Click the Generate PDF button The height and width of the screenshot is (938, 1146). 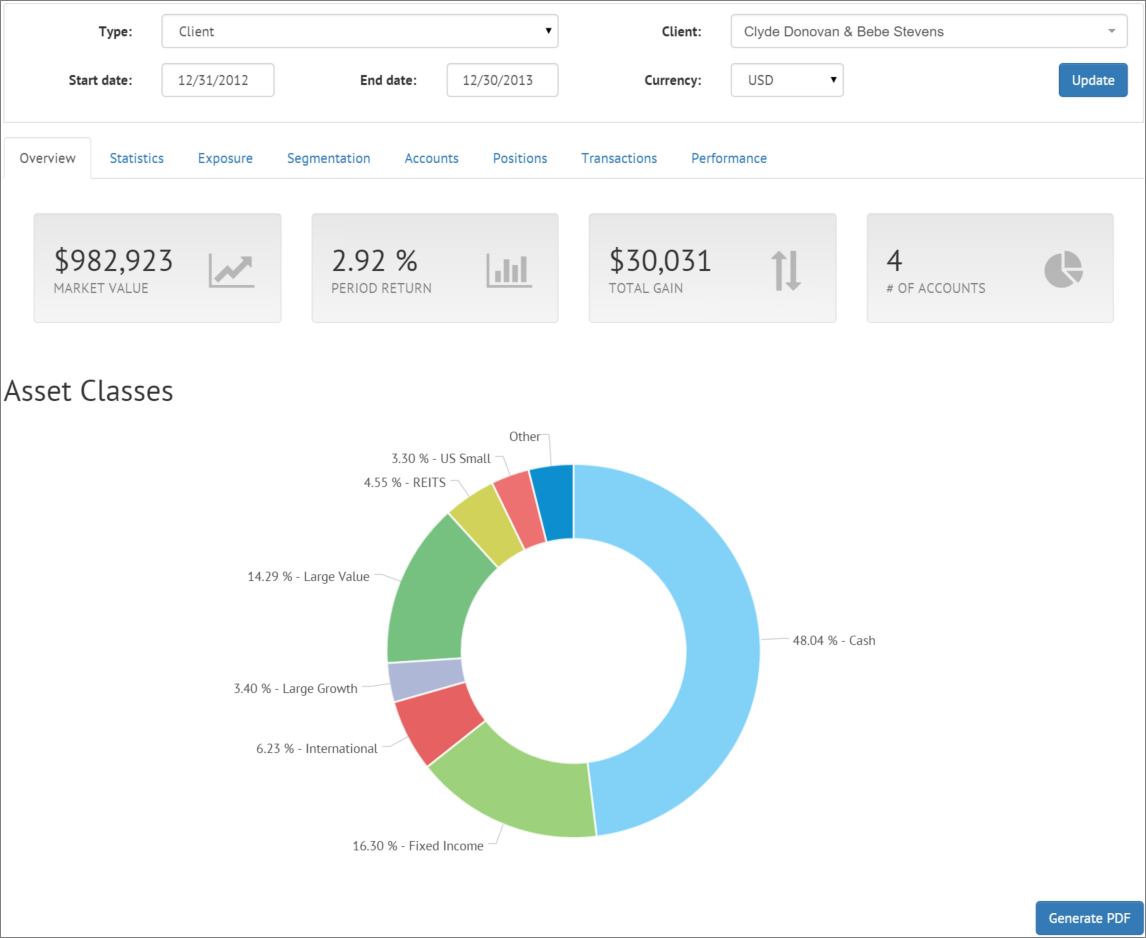(x=1089, y=918)
